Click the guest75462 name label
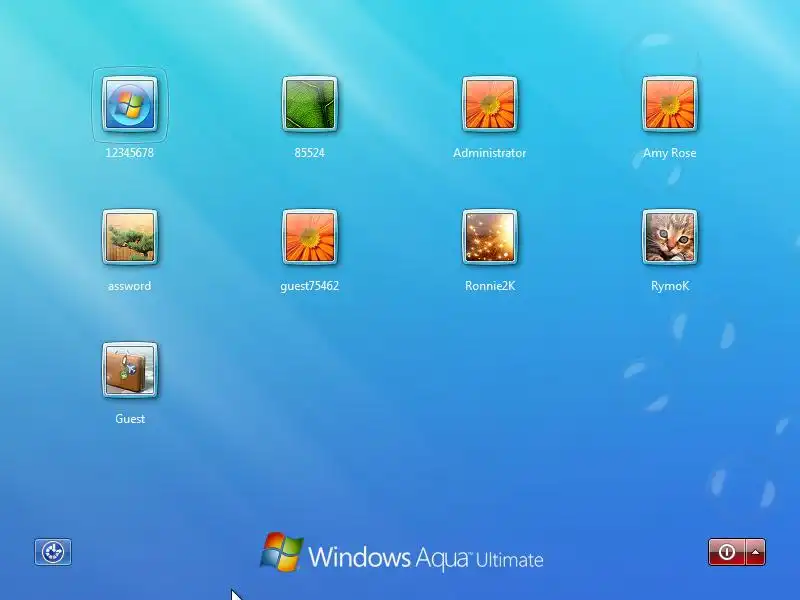 [310, 286]
